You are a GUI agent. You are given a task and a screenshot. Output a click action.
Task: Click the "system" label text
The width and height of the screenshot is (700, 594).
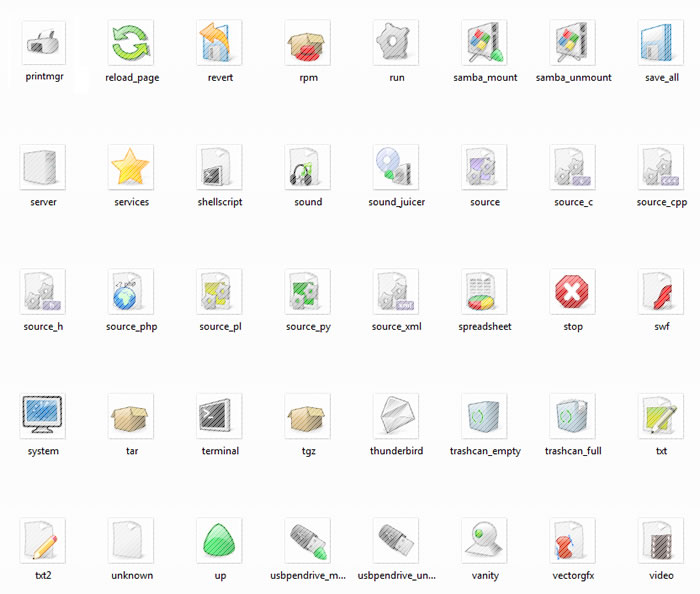click(43, 452)
